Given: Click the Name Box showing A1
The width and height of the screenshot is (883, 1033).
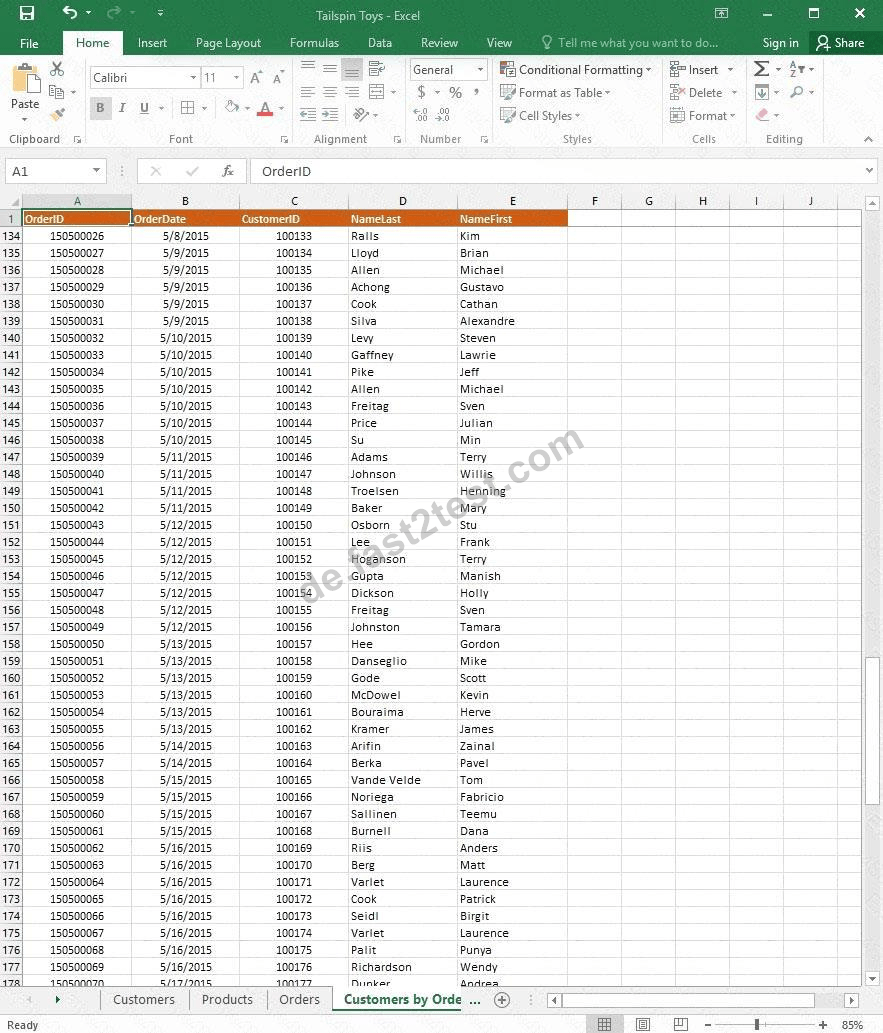Looking at the screenshot, I should click(x=55, y=171).
